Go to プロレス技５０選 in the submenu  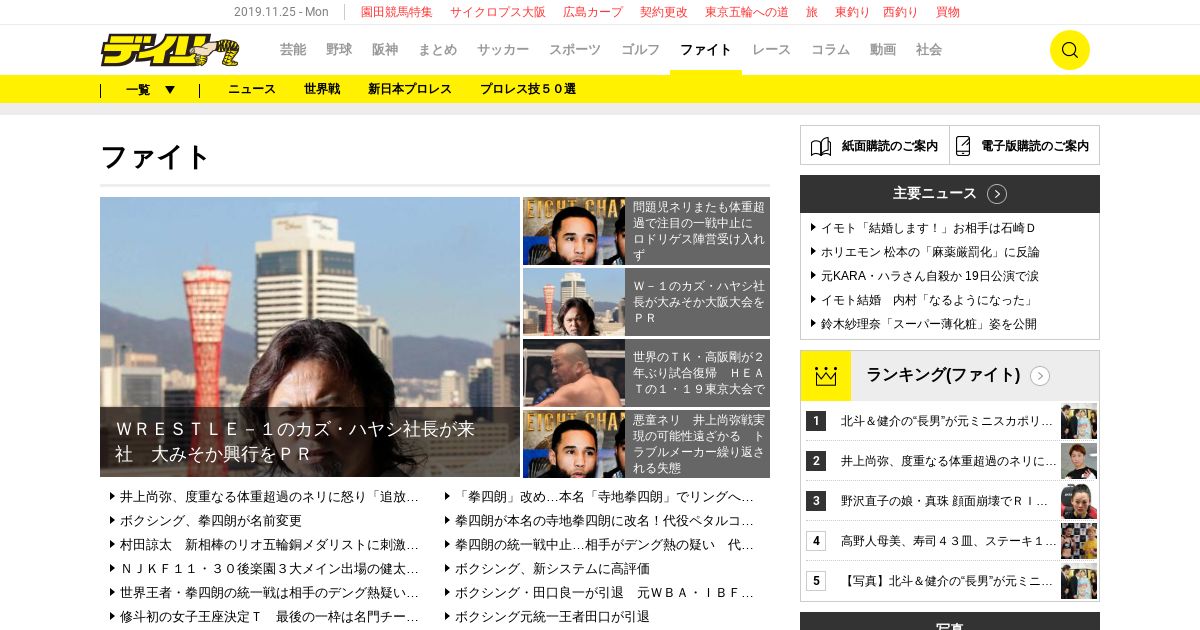(528, 89)
